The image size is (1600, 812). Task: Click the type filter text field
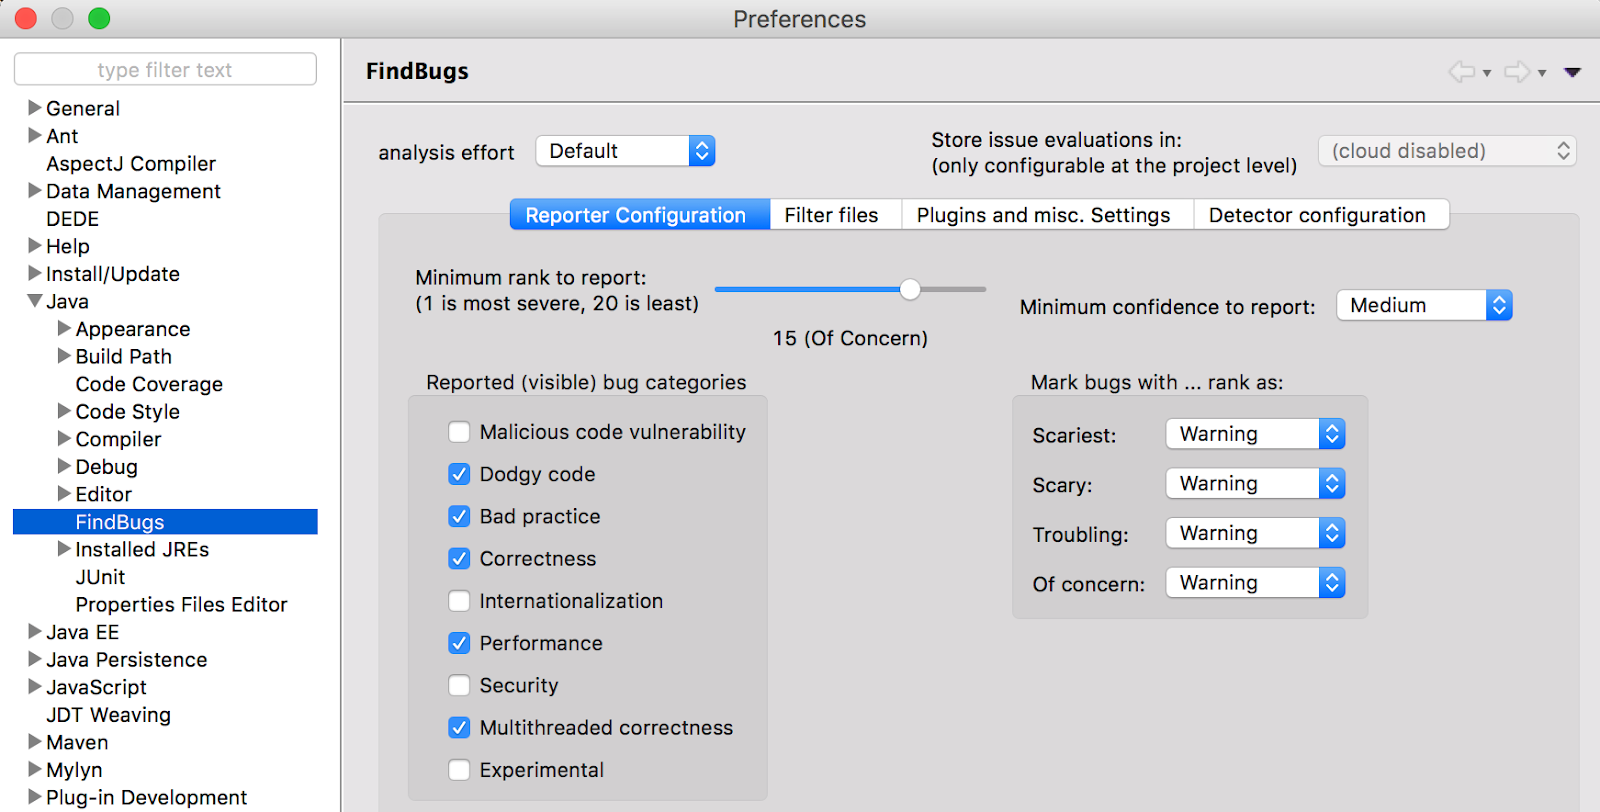coord(165,70)
